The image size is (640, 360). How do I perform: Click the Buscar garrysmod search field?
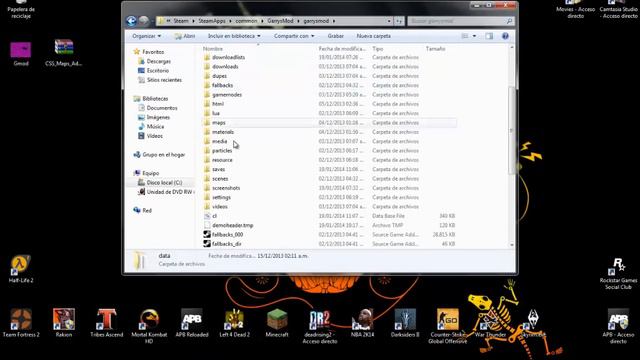pyautogui.click(x=460, y=21)
